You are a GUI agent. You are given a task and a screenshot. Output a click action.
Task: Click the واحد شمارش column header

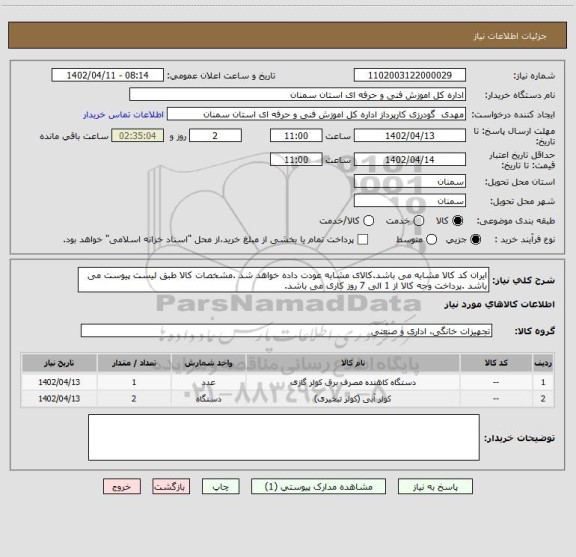click(x=208, y=363)
